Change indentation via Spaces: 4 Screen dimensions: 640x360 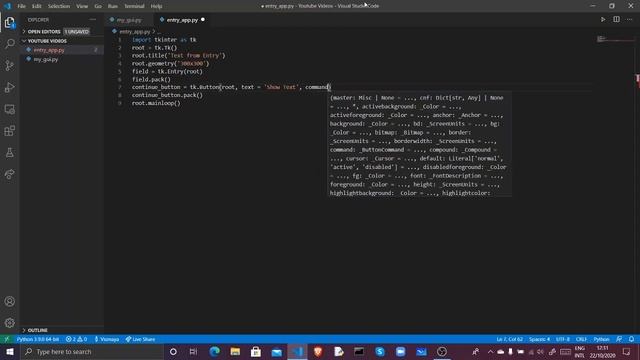(x=539, y=339)
